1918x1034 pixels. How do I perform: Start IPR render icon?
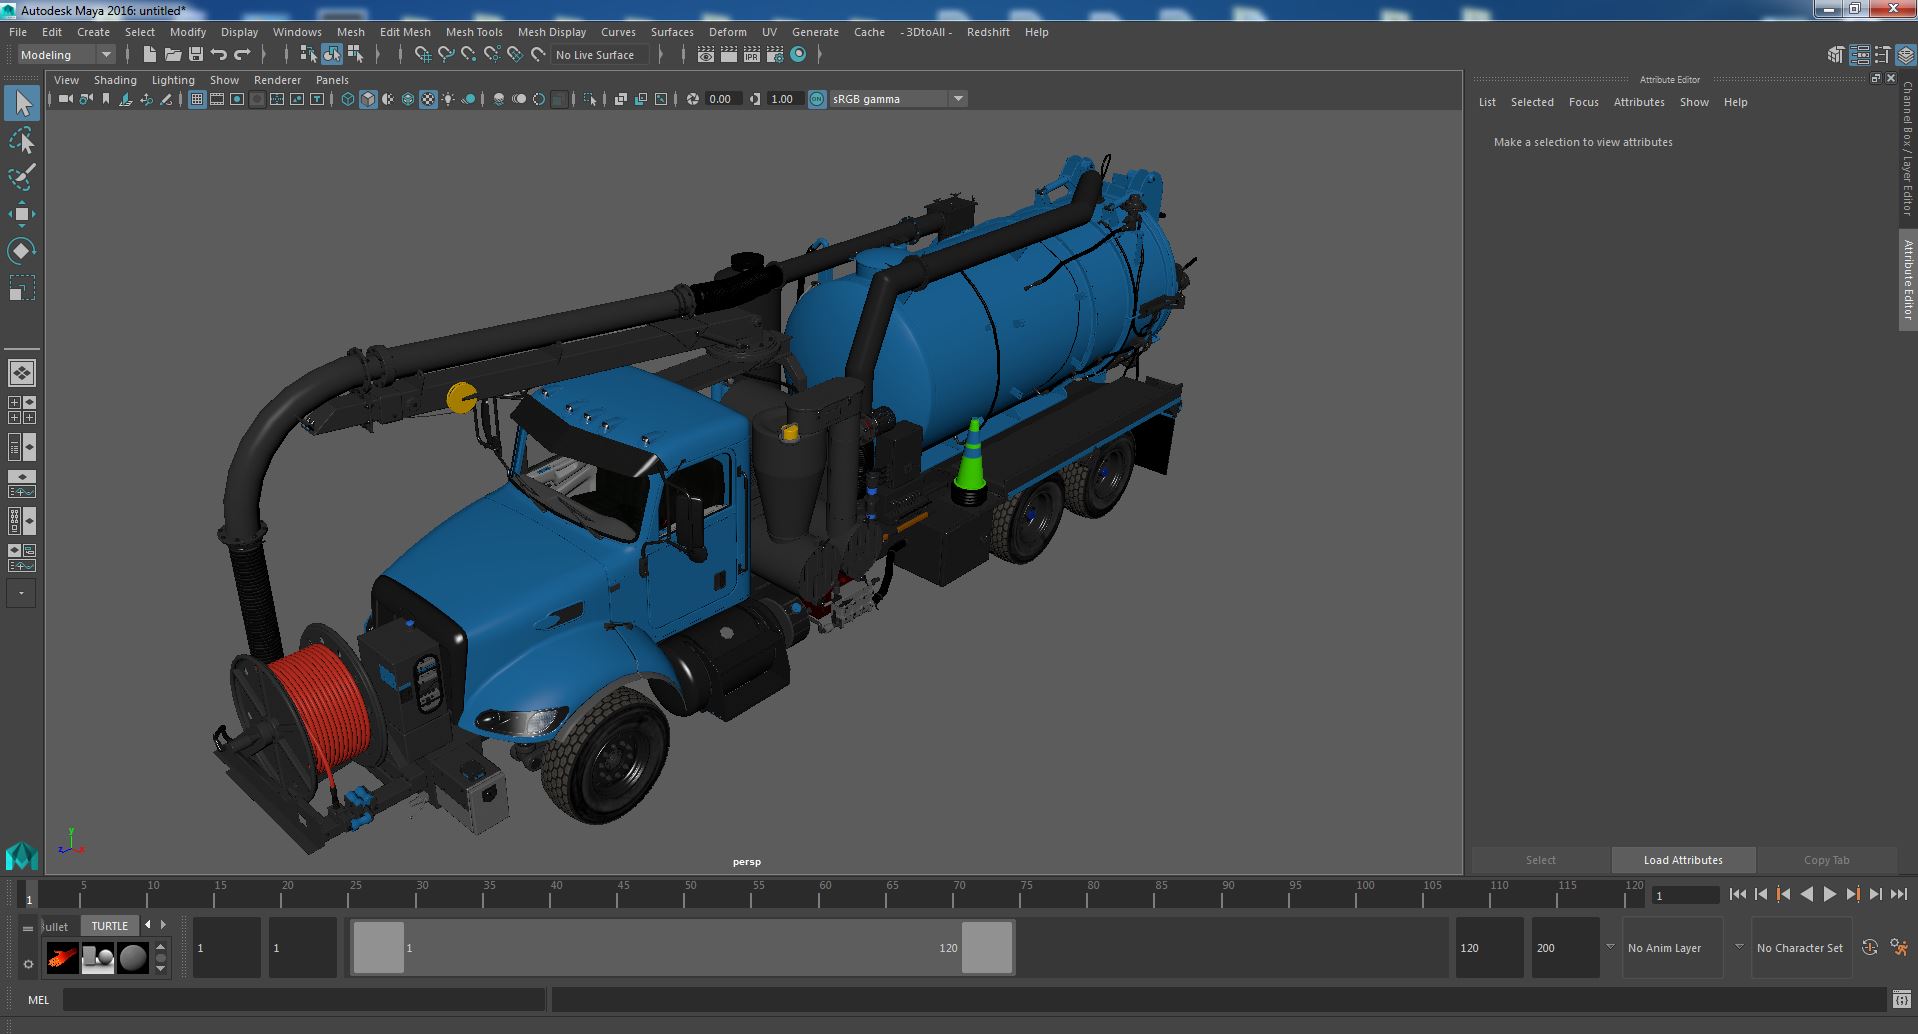click(752, 55)
